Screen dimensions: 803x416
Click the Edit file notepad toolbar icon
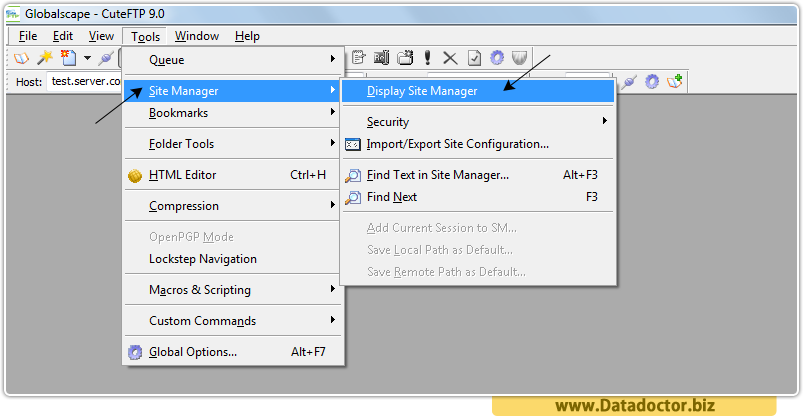pos(358,58)
